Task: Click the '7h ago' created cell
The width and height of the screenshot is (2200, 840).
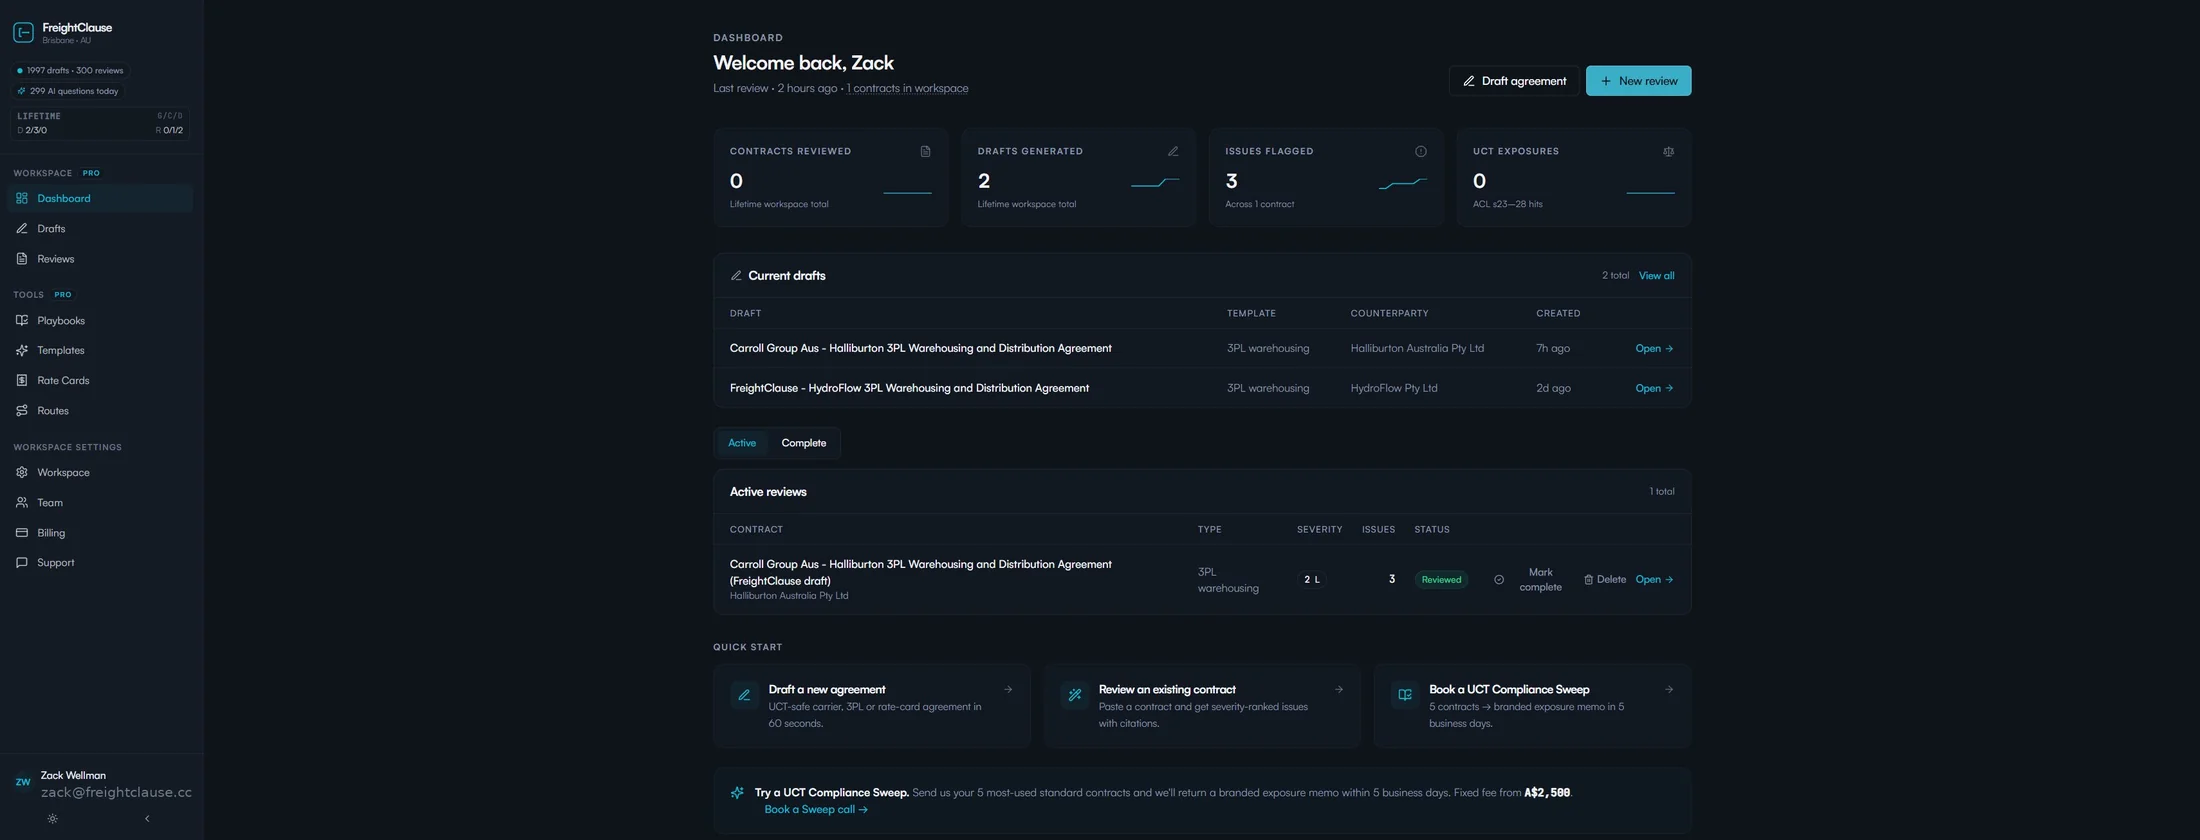Action: click(x=1553, y=348)
